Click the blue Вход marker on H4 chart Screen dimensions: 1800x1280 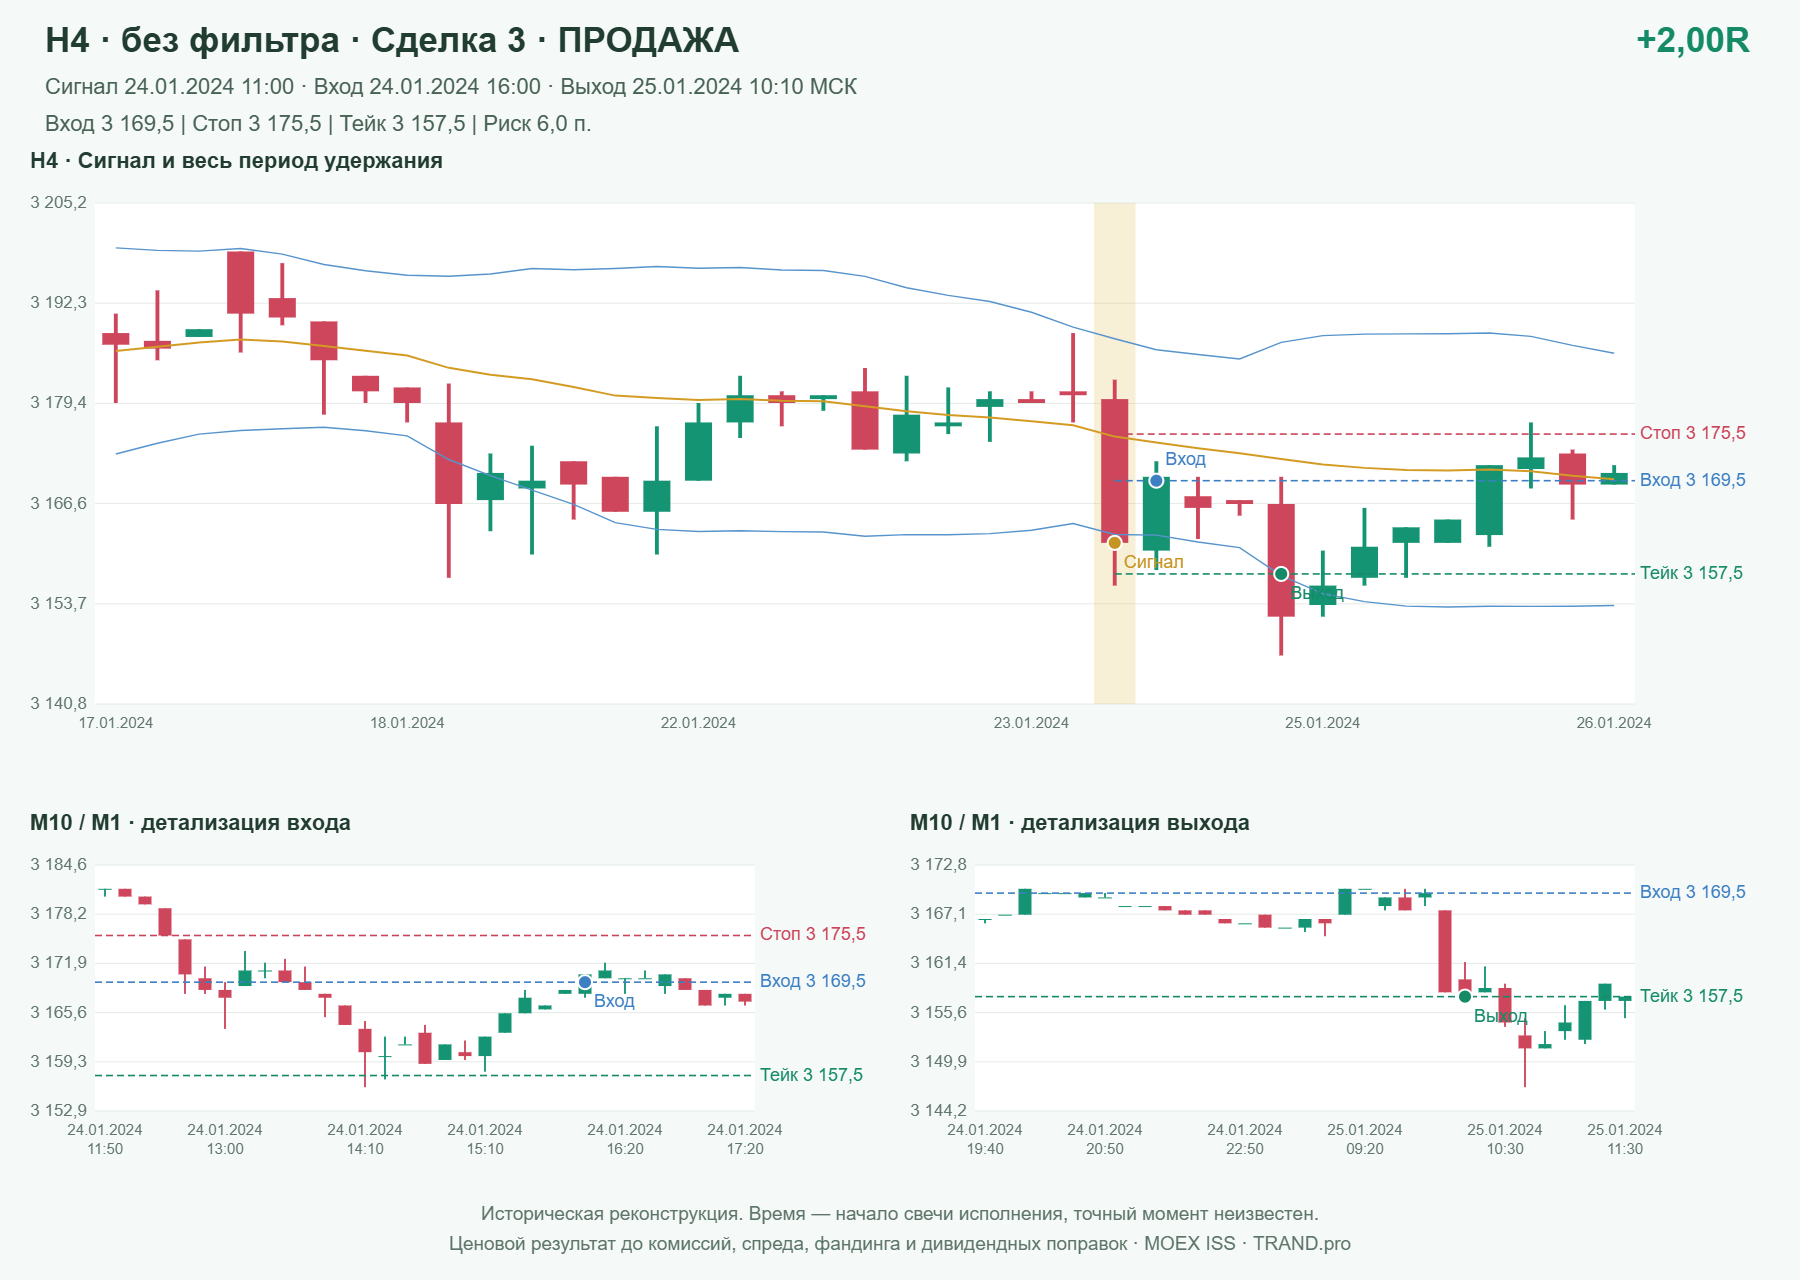(x=1156, y=481)
